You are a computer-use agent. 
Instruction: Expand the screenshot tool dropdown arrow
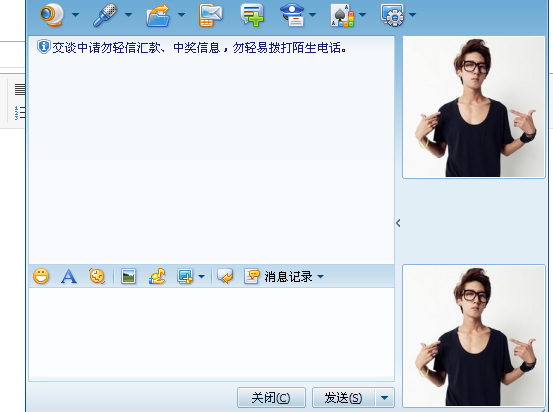(x=201, y=277)
